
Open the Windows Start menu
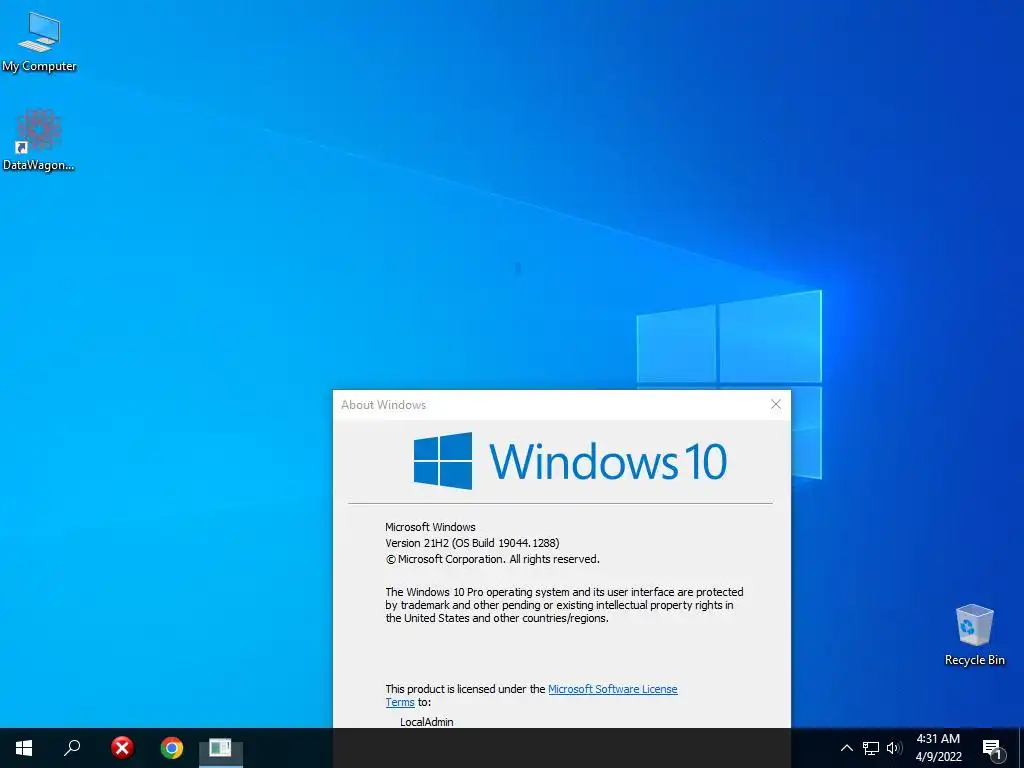(x=24, y=748)
